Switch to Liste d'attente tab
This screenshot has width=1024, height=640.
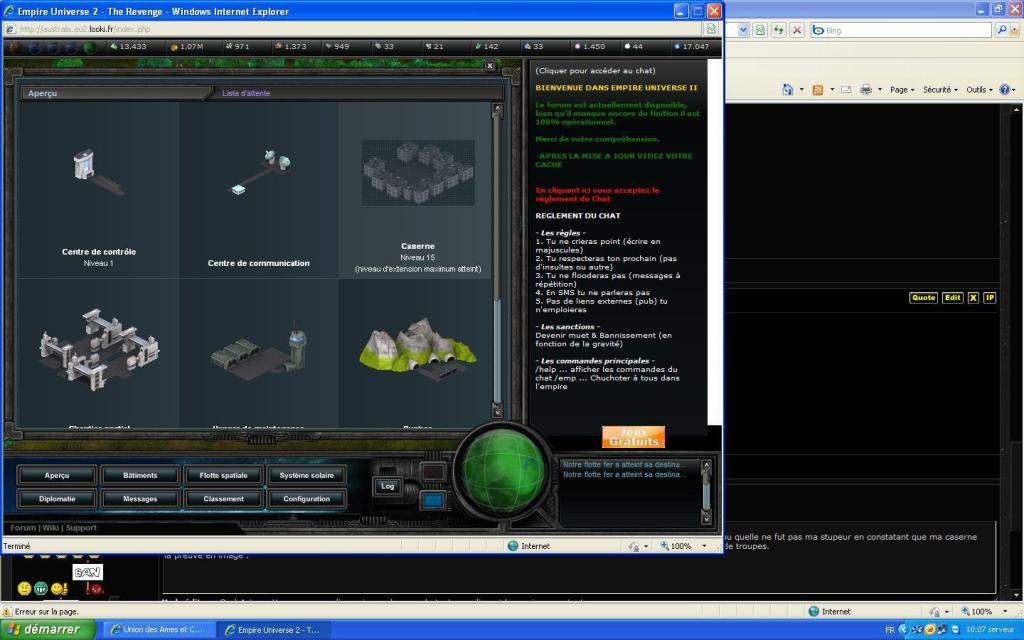point(246,93)
